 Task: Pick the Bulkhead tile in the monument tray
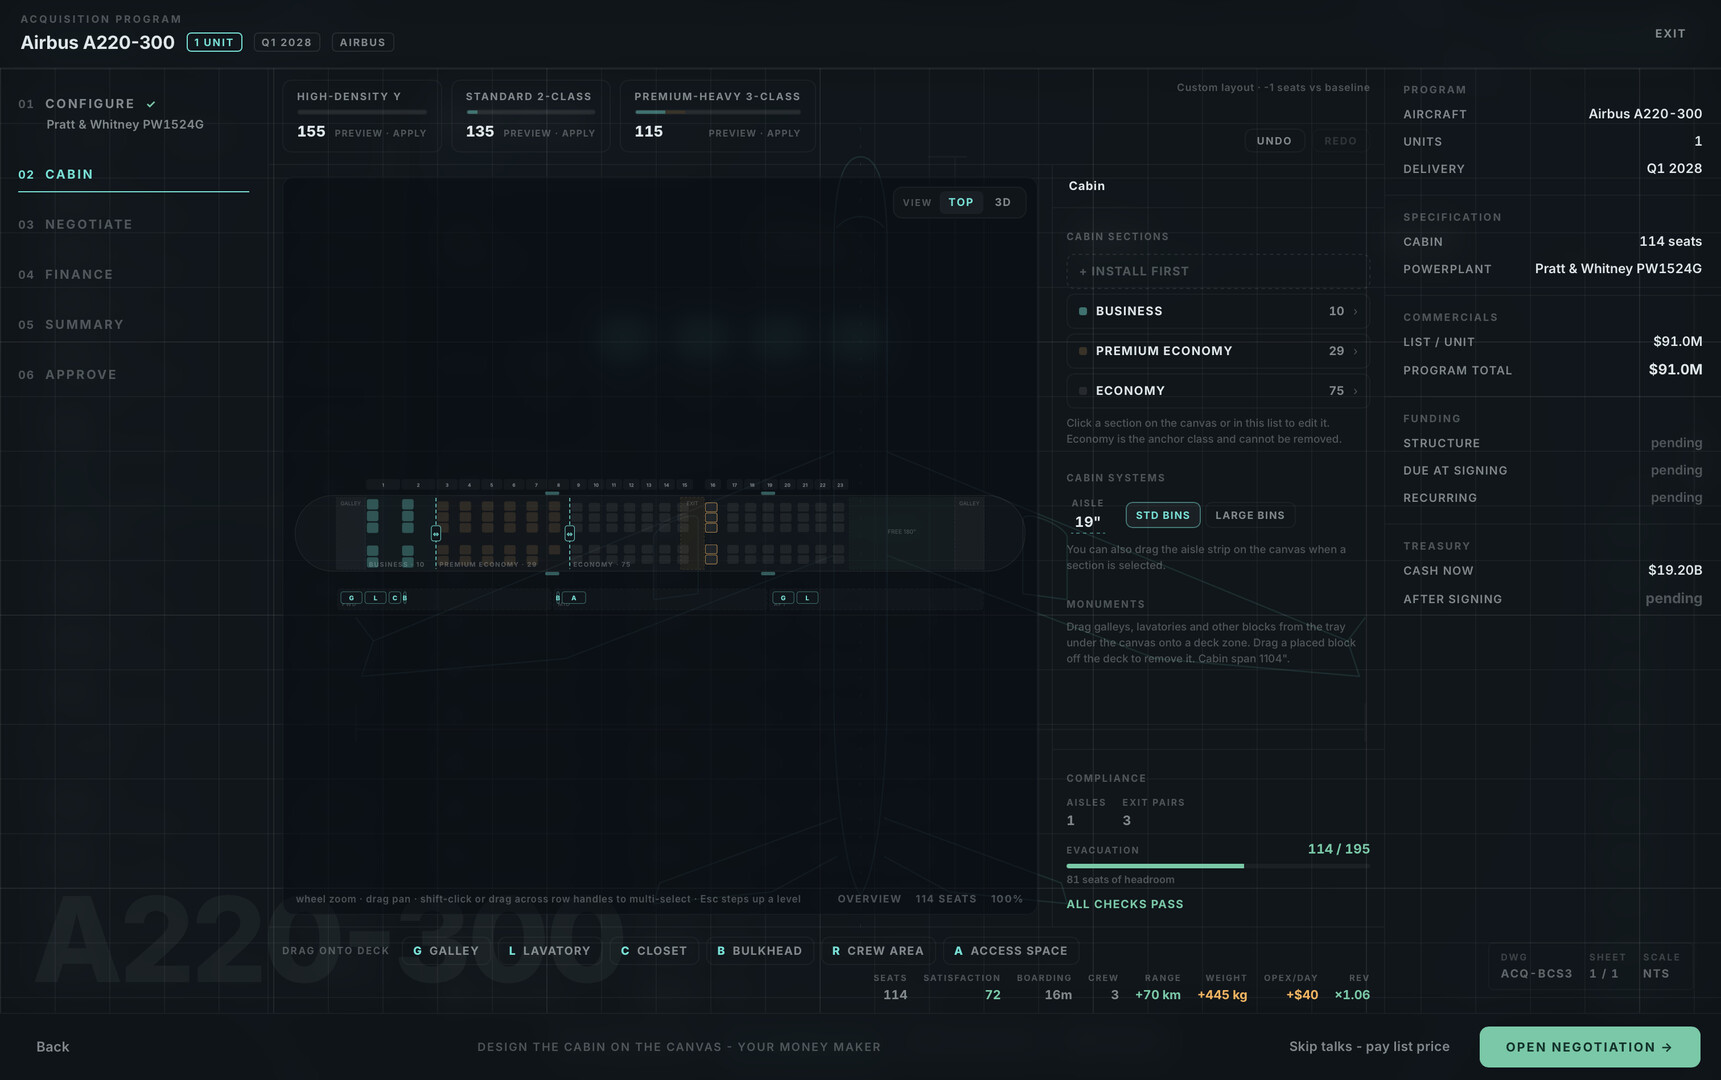click(x=760, y=951)
